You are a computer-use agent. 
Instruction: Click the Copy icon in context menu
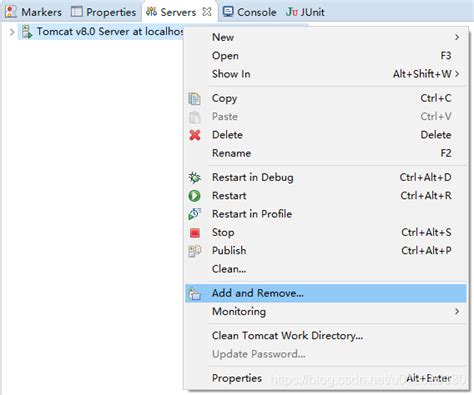[x=195, y=99]
